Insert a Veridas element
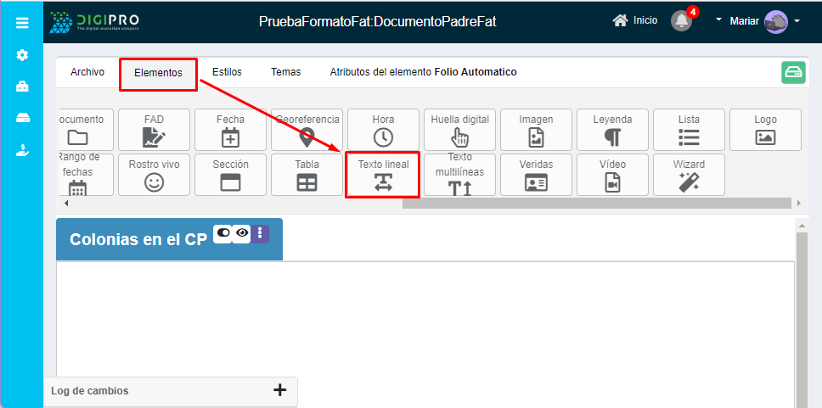Screen dimensions: 822x408 [536, 174]
